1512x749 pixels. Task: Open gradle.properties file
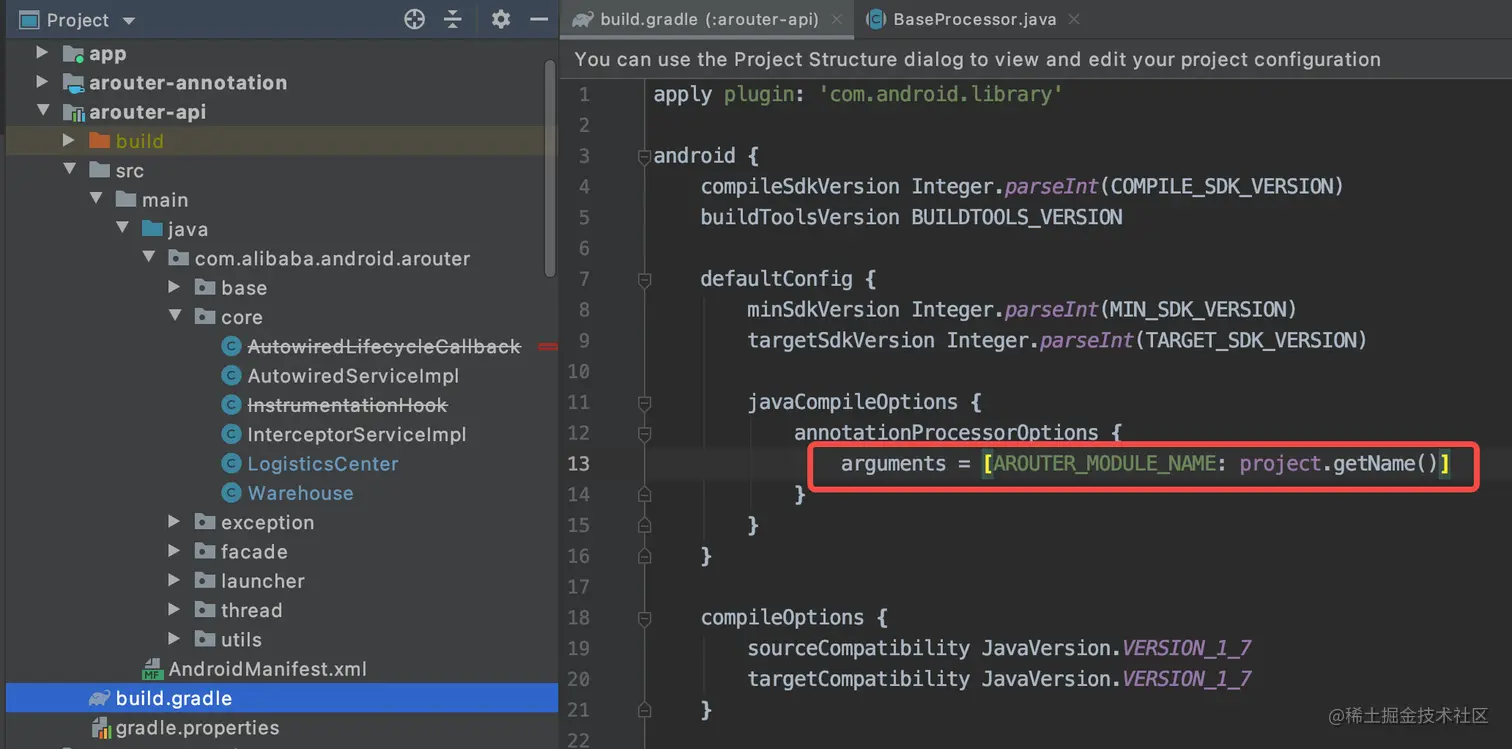[x=197, y=728]
